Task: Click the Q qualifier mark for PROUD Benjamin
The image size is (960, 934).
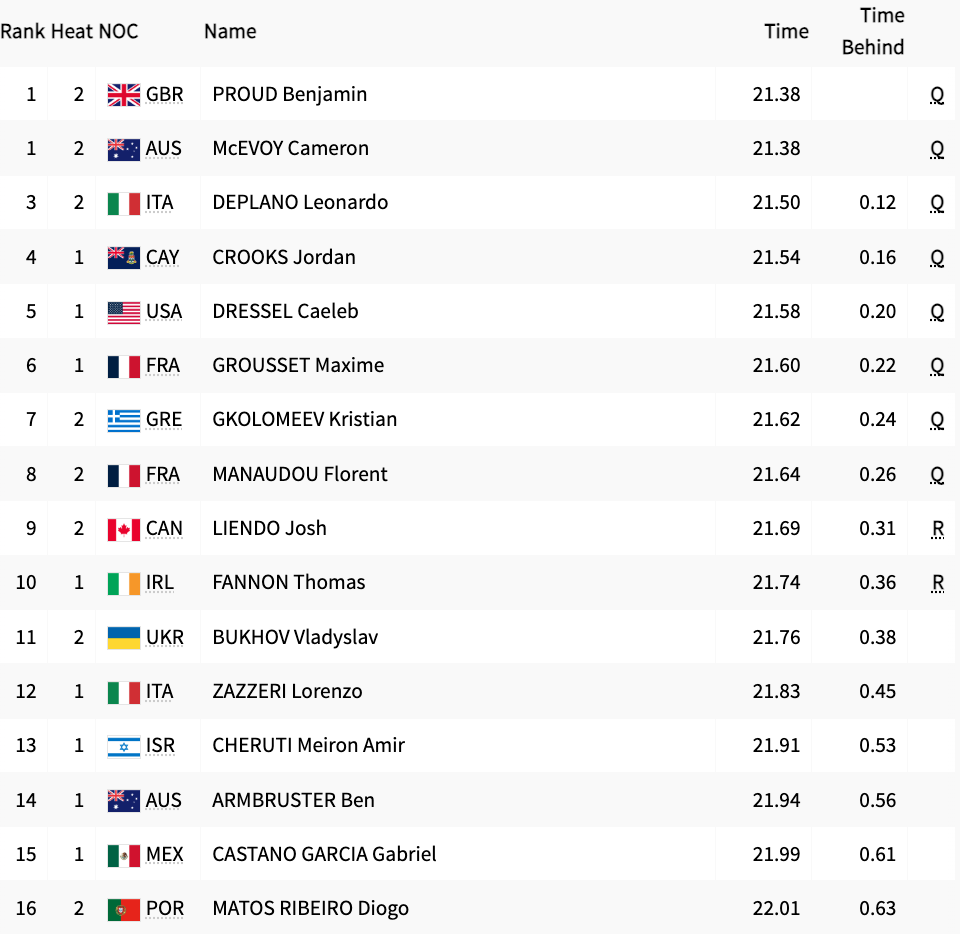Action: (937, 95)
